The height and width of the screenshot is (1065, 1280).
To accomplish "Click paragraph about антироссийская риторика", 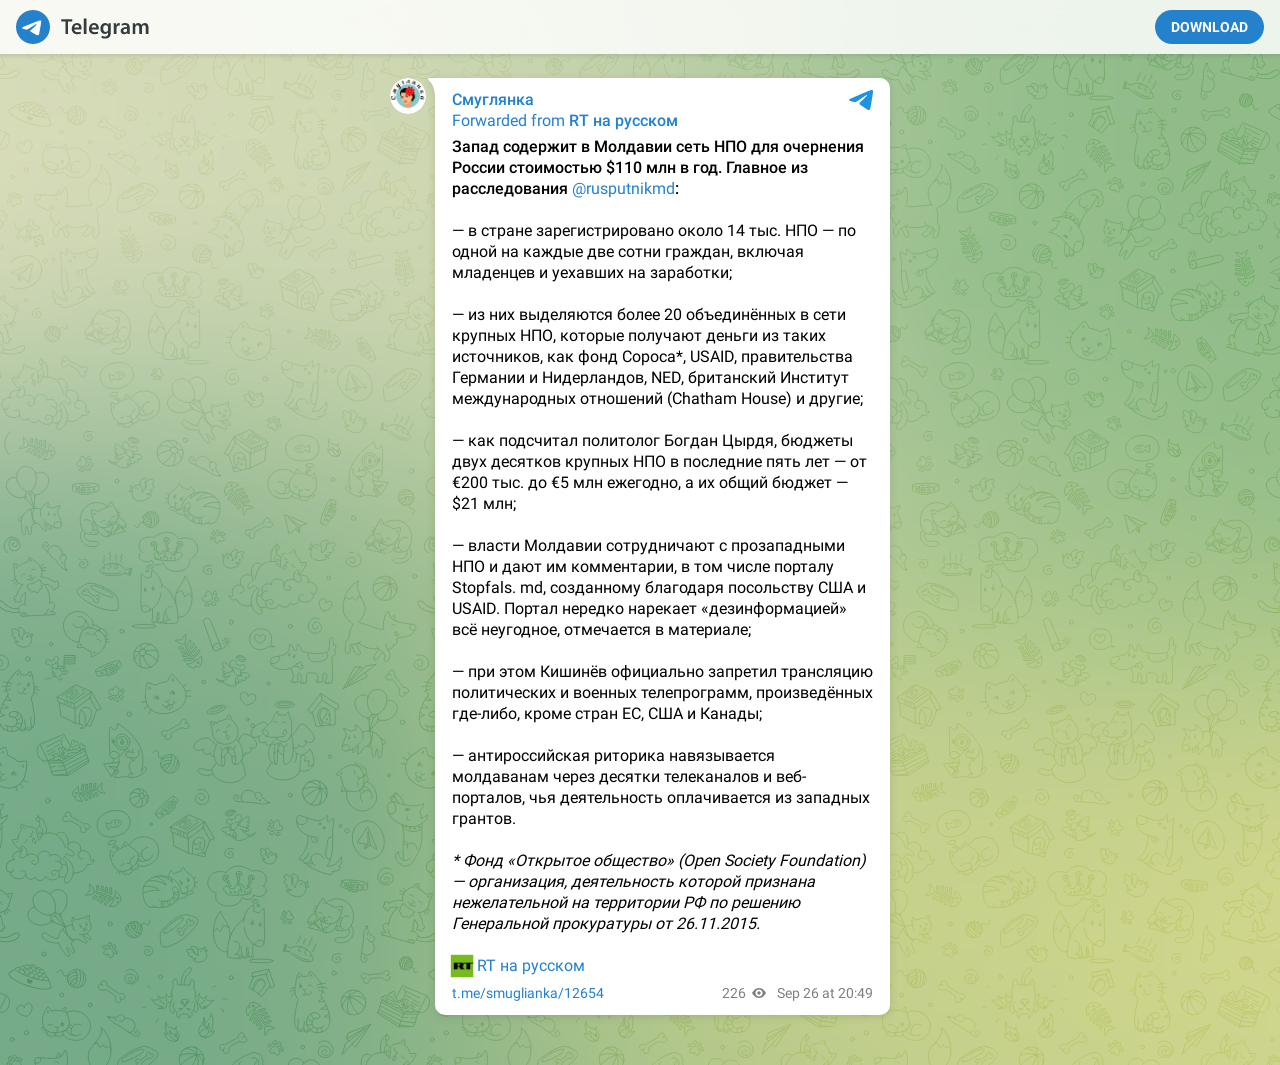I will (661, 787).
